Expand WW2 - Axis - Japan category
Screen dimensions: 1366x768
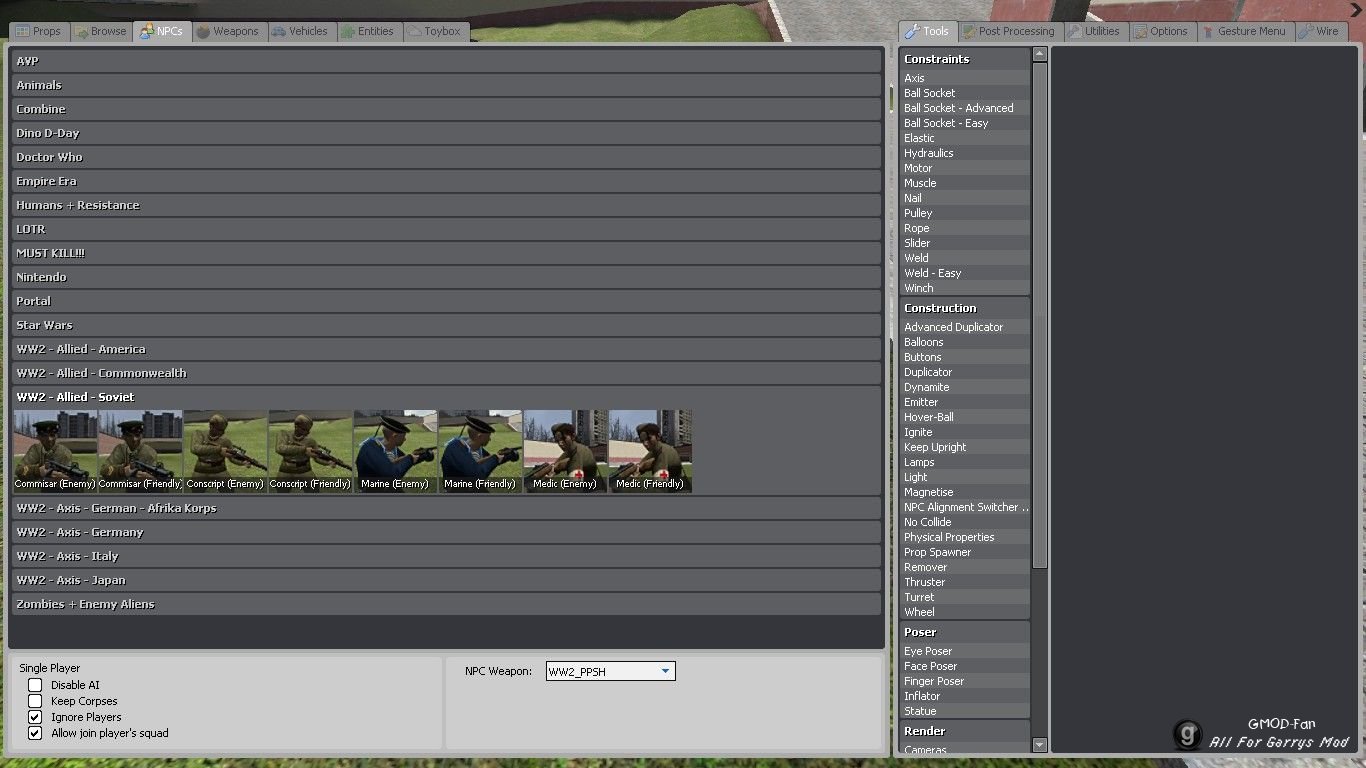446,580
